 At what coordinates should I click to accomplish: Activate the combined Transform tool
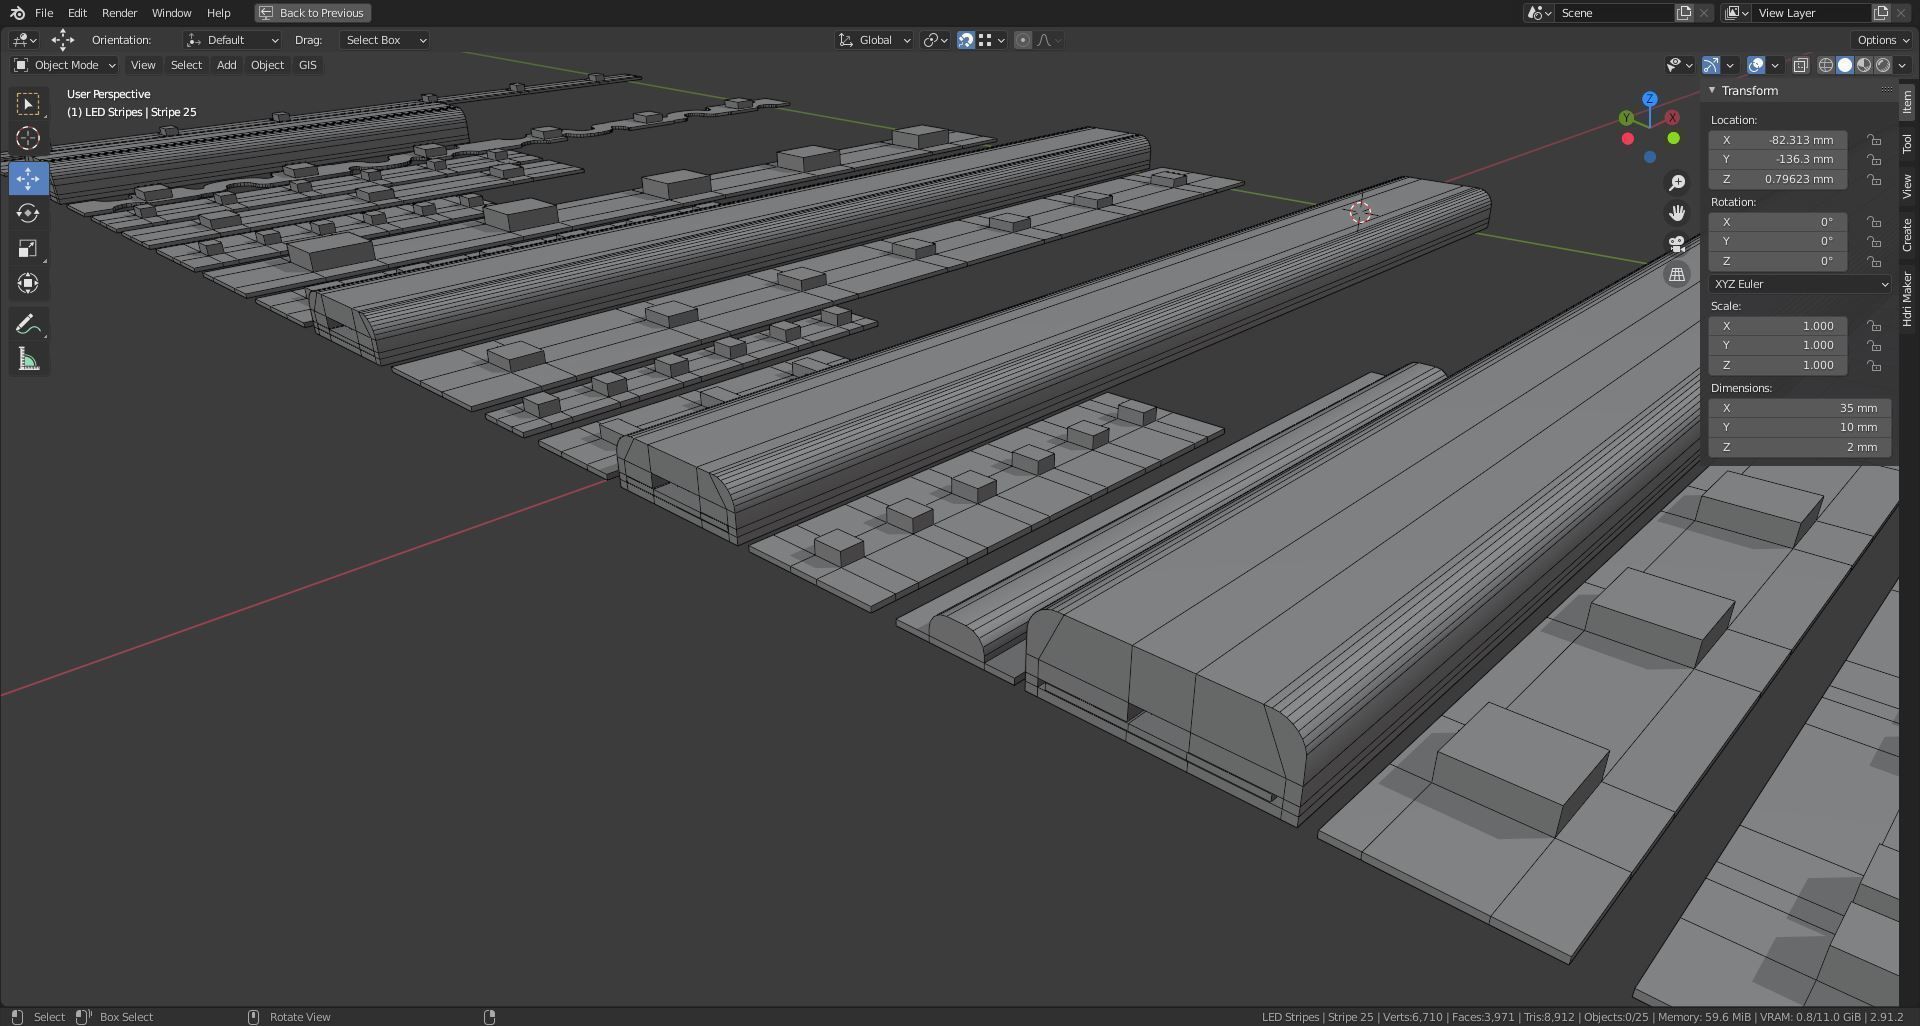click(28, 283)
